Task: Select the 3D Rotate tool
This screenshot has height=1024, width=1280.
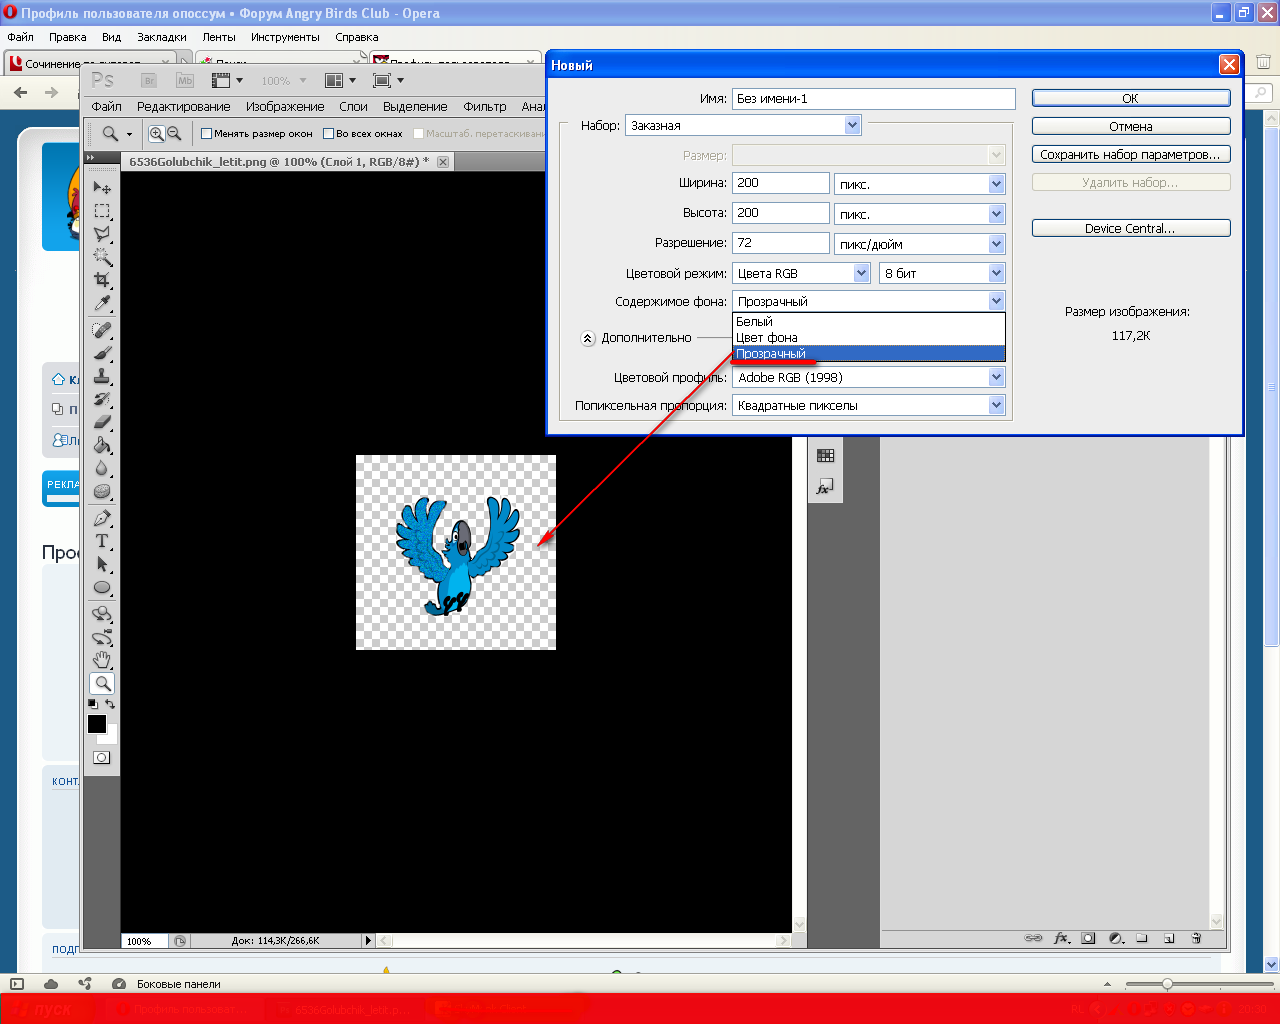Action: click(102, 613)
